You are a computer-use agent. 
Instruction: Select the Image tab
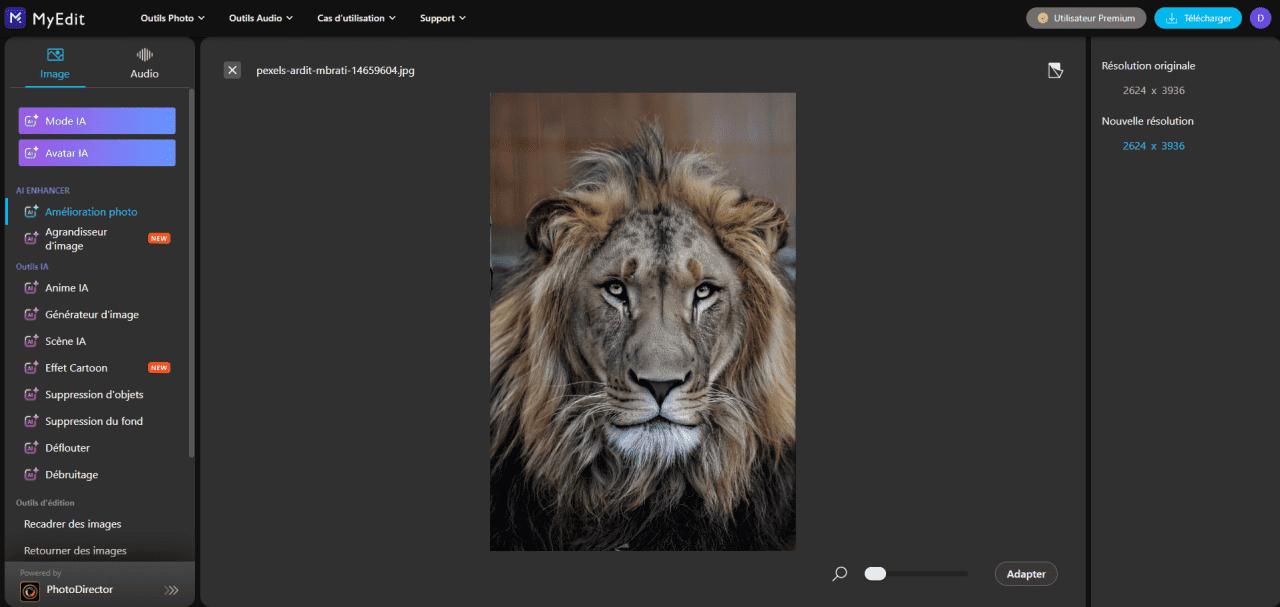point(55,63)
